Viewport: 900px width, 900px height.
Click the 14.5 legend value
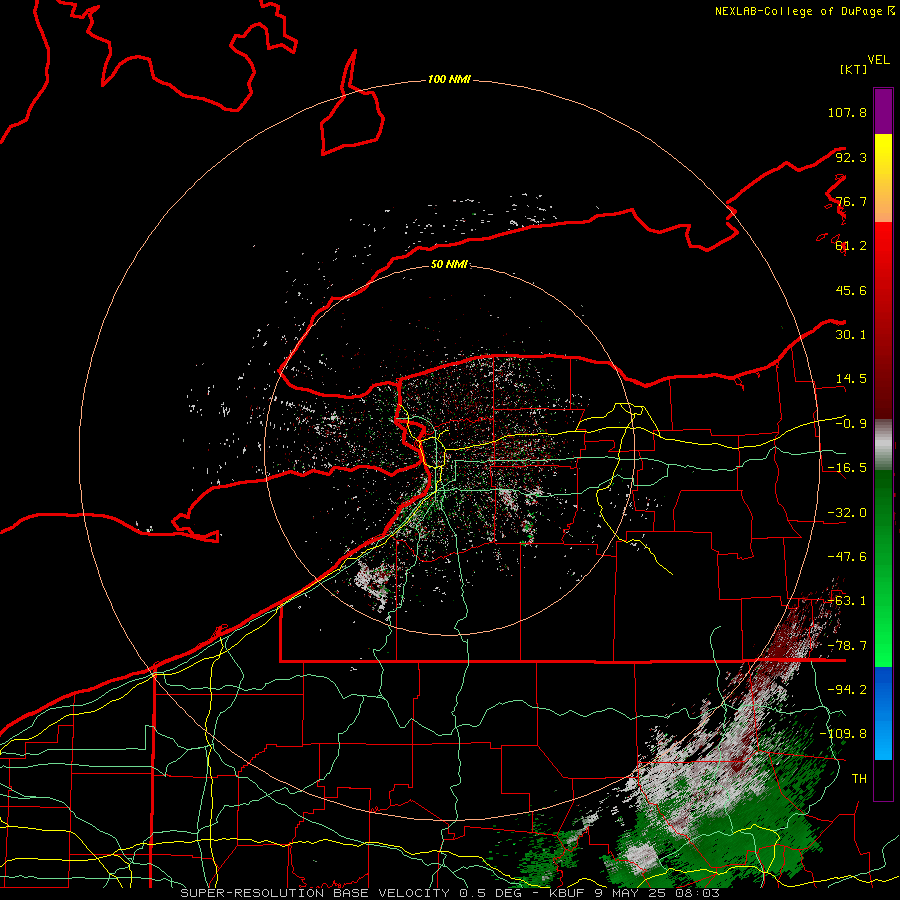[851, 379]
